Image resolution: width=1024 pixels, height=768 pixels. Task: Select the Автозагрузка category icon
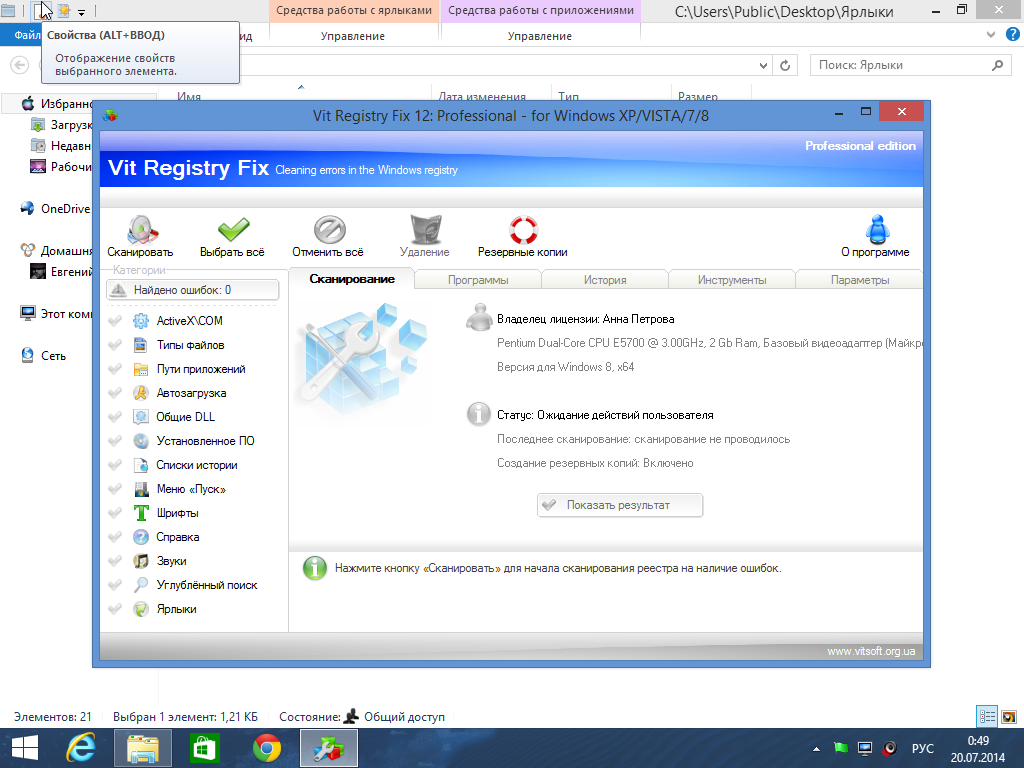140,392
